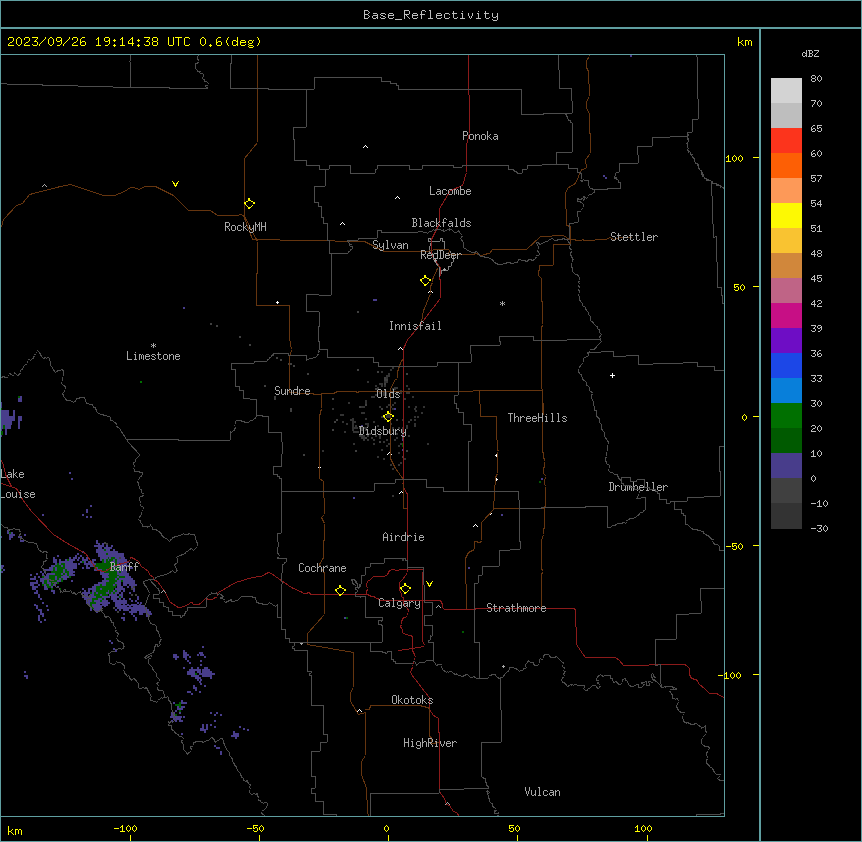This screenshot has width=862, height=842.
Task: Pick the dark blue 36 to 33 legend color
Action: [x=786, y=365]
